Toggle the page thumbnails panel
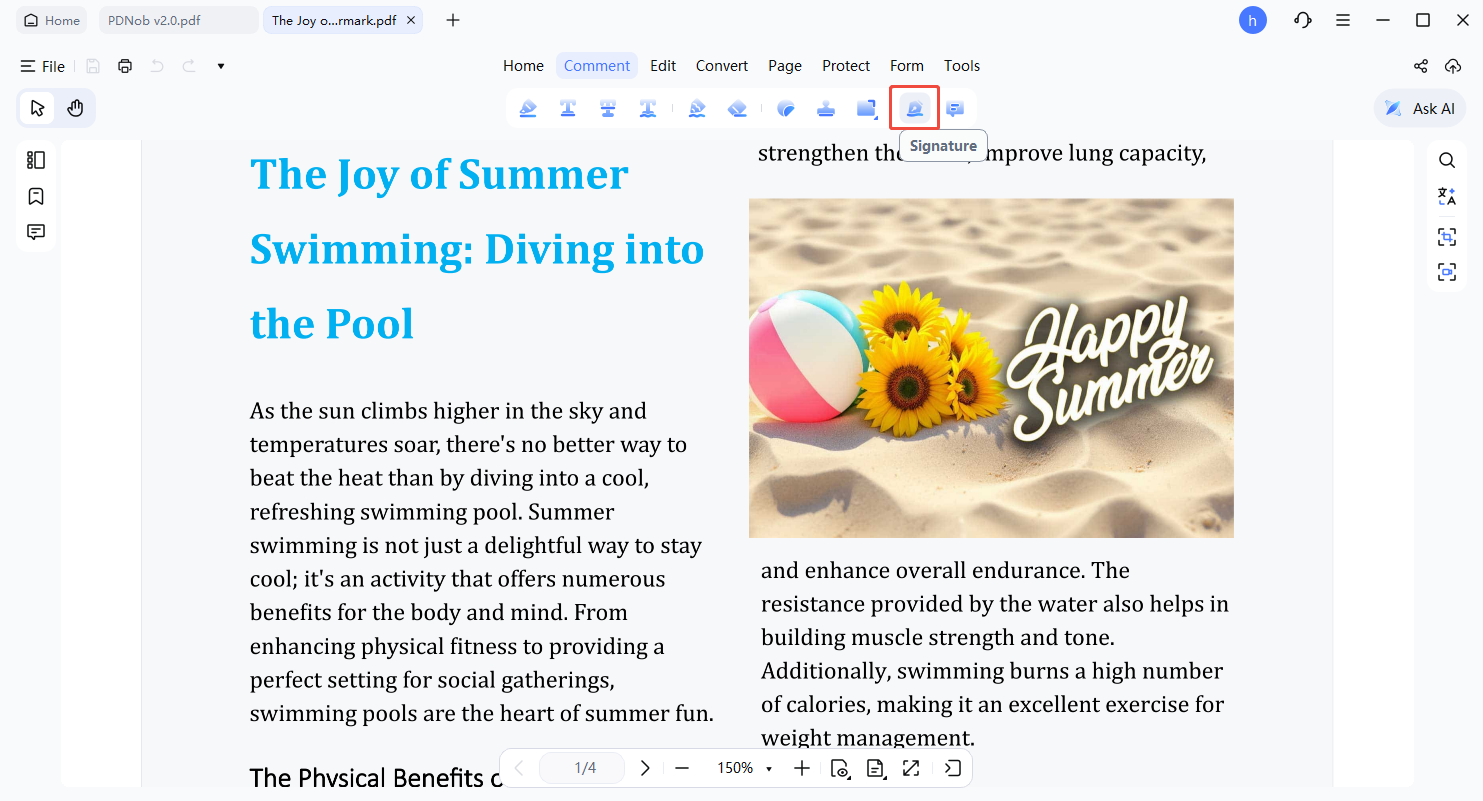This screenshot has width=1483, height=801. pos(36,160)
